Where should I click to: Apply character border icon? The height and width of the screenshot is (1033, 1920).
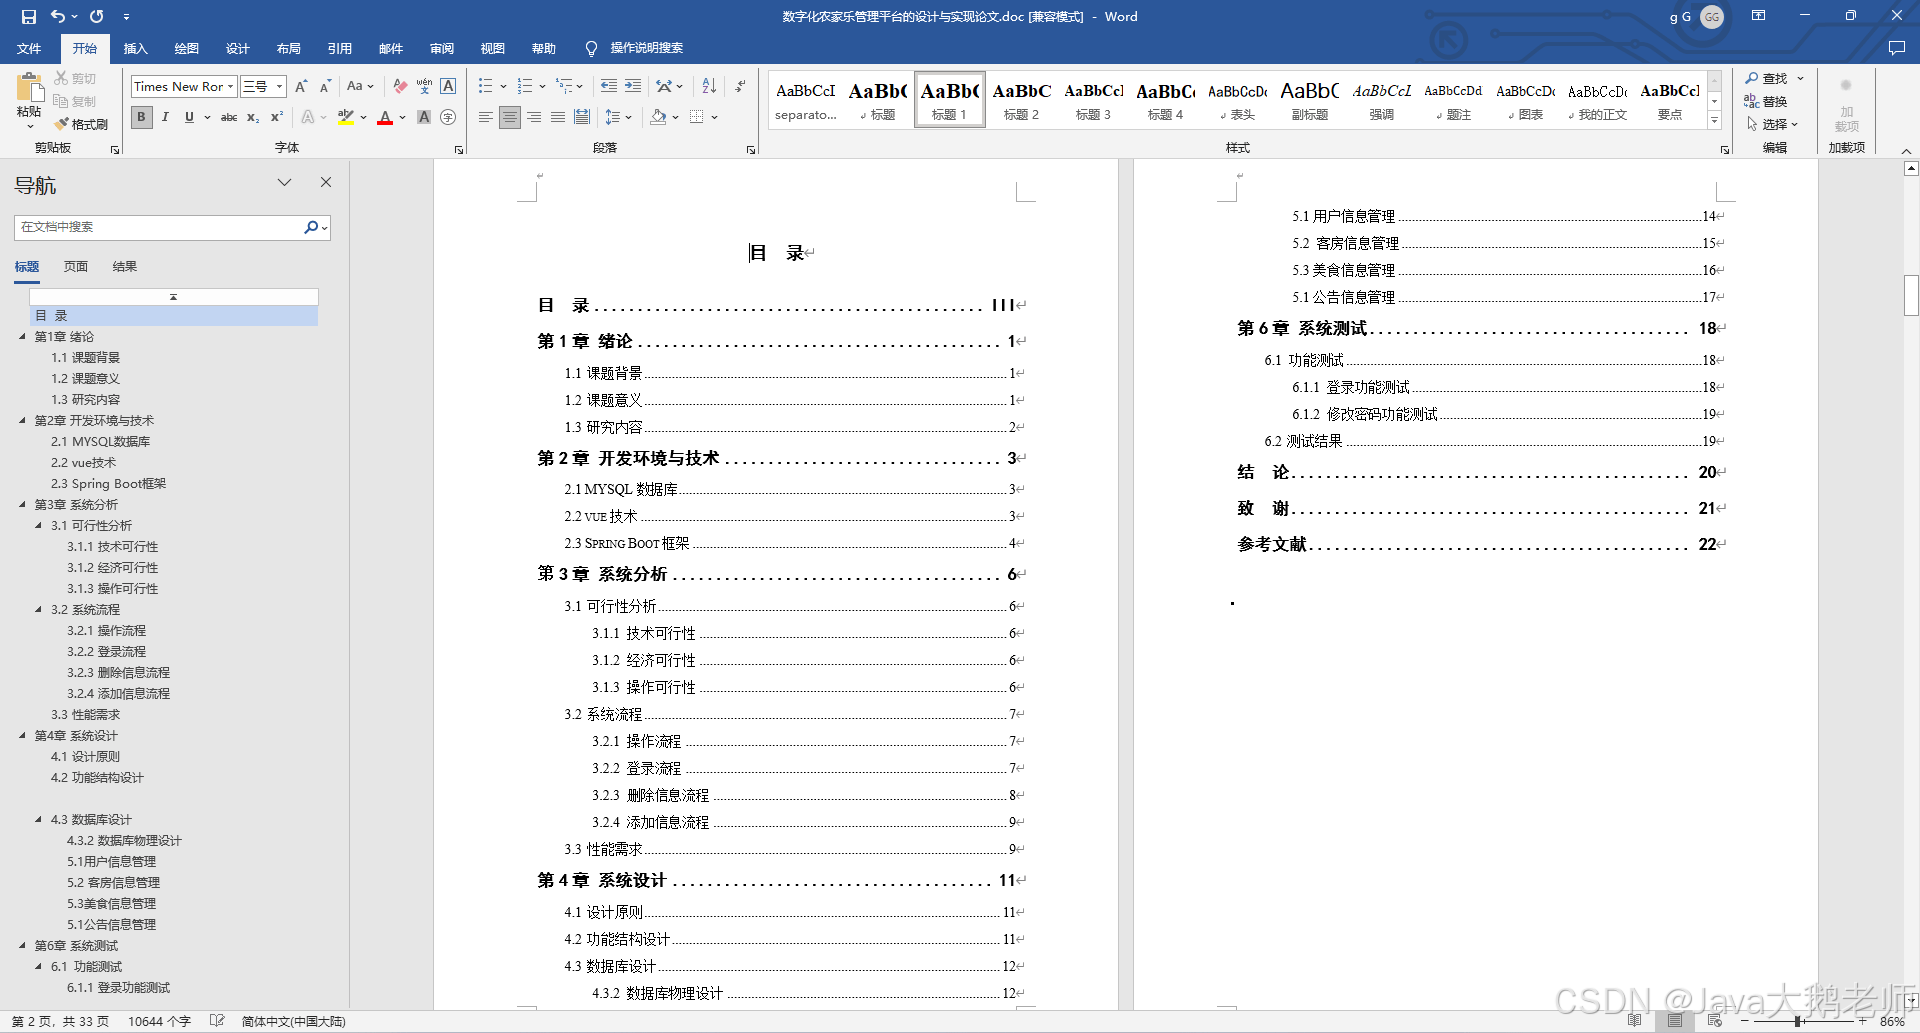tap(448, 86)
